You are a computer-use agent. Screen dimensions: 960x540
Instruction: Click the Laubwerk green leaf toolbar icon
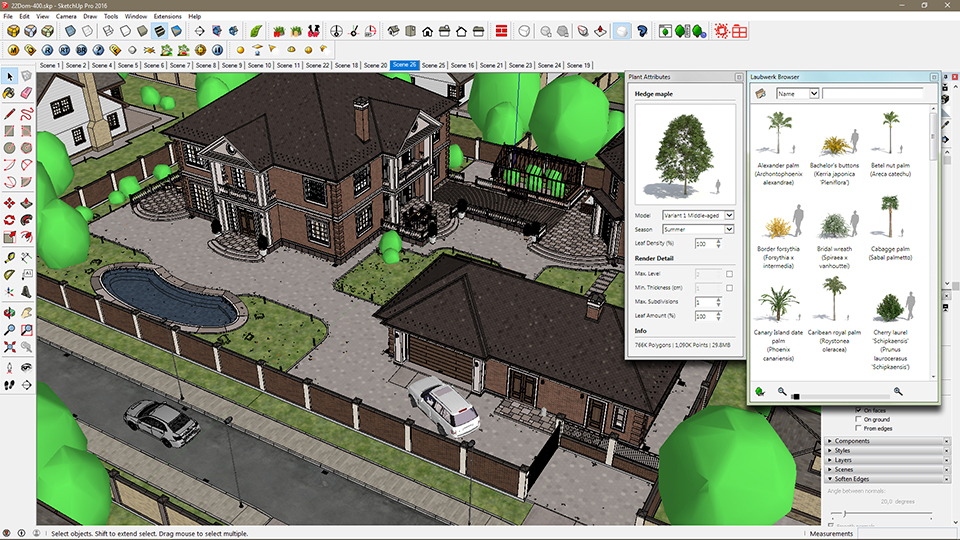tap(255, 31)
